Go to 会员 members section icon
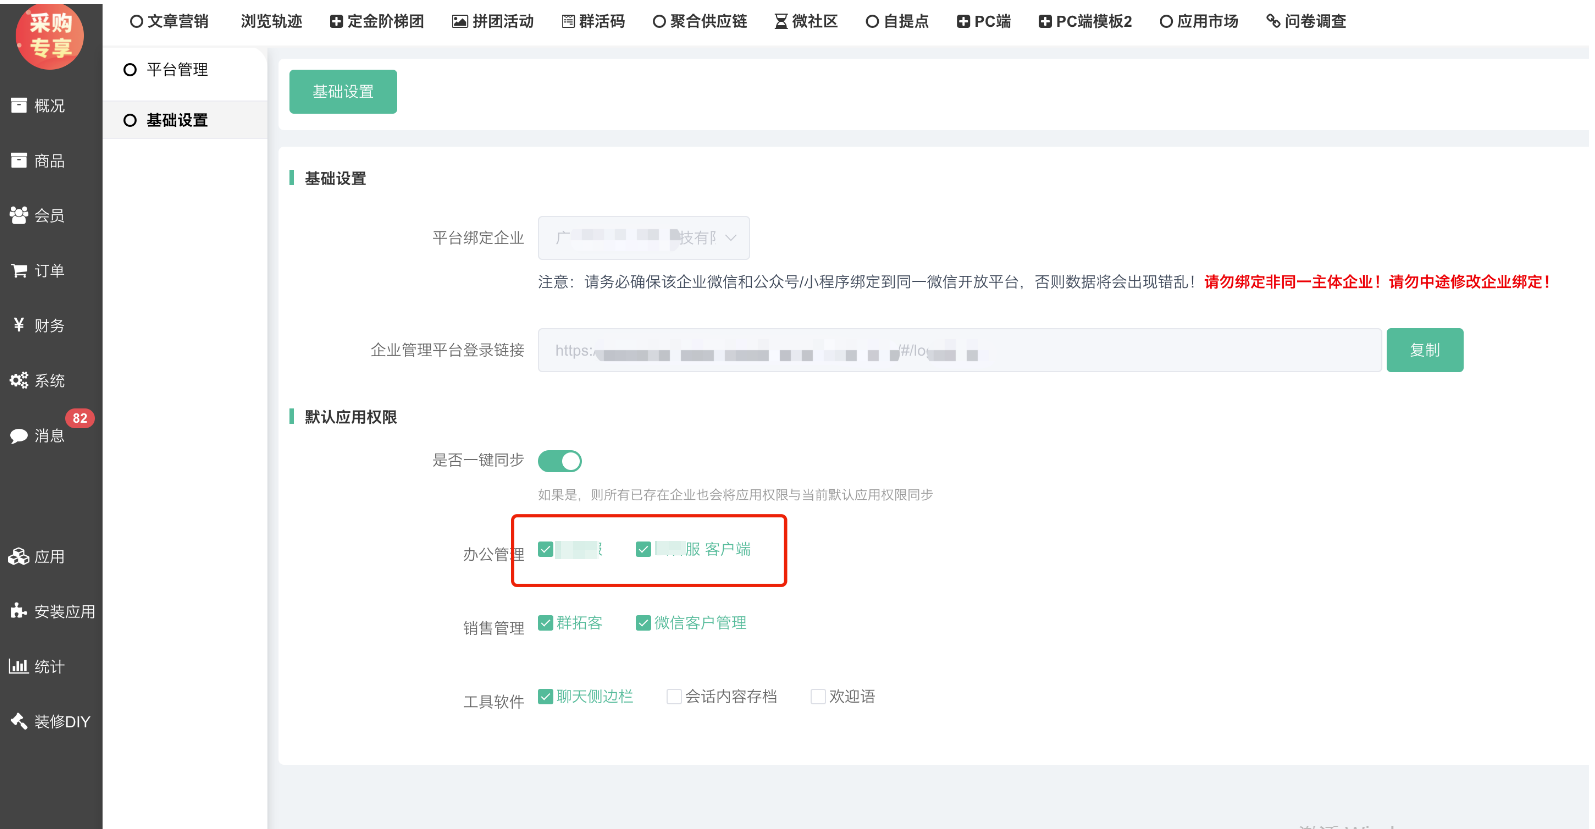1595x829 pixels. pos(19,215)
